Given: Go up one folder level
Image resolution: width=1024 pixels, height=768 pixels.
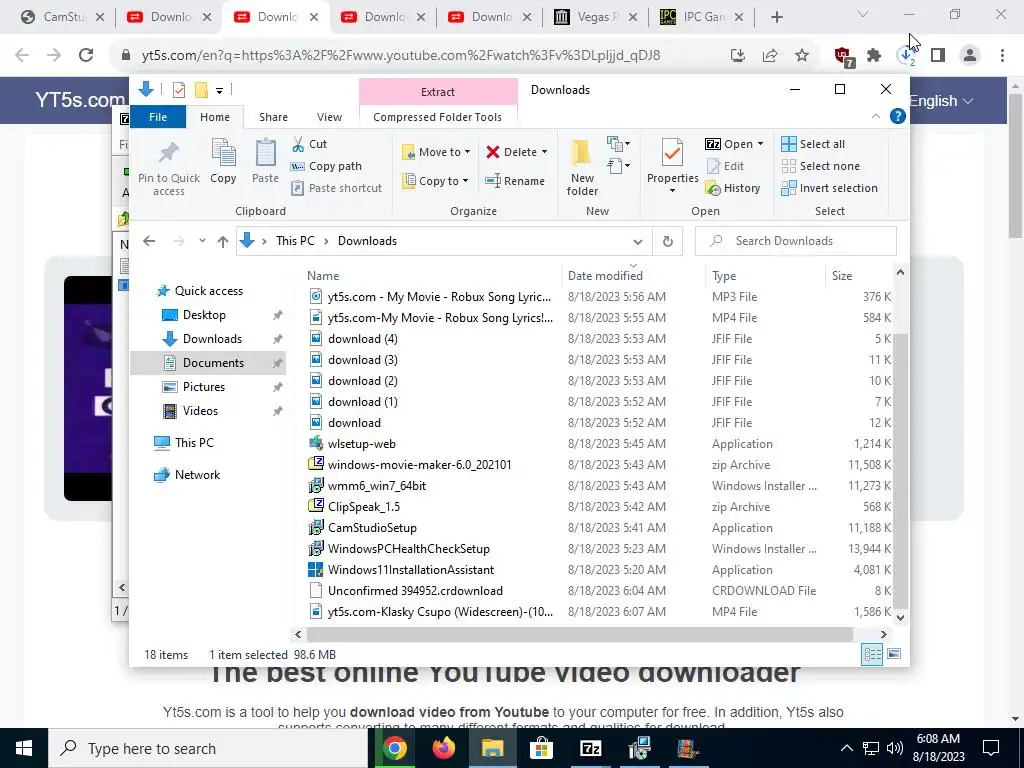Looking at the screenshot, I should 223,241.
